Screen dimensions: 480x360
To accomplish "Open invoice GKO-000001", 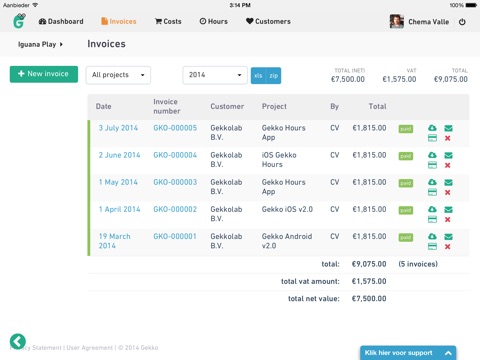I will [x=175, y=237].
